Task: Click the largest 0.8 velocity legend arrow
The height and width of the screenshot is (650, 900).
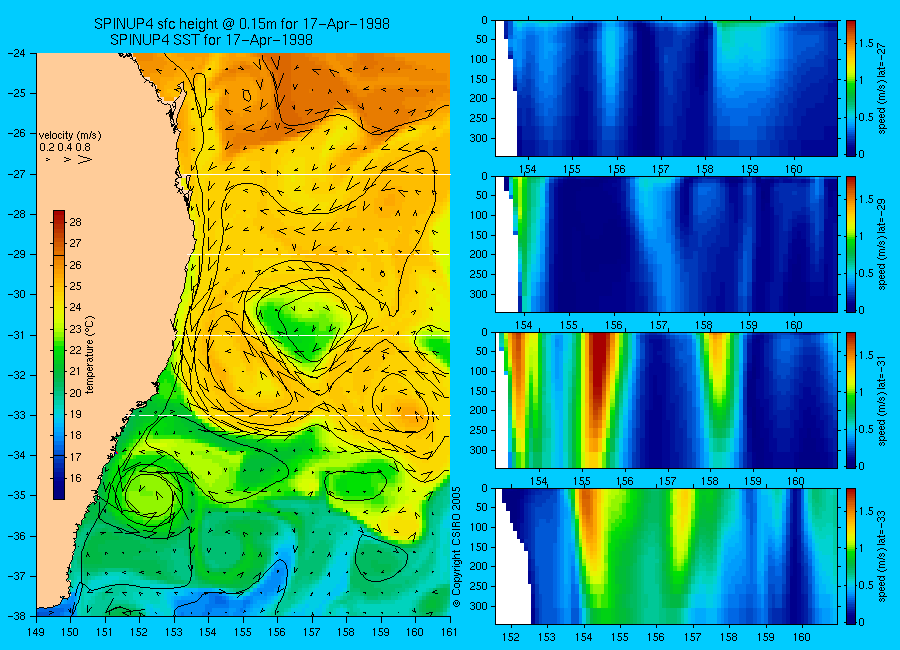Action: 85,160
